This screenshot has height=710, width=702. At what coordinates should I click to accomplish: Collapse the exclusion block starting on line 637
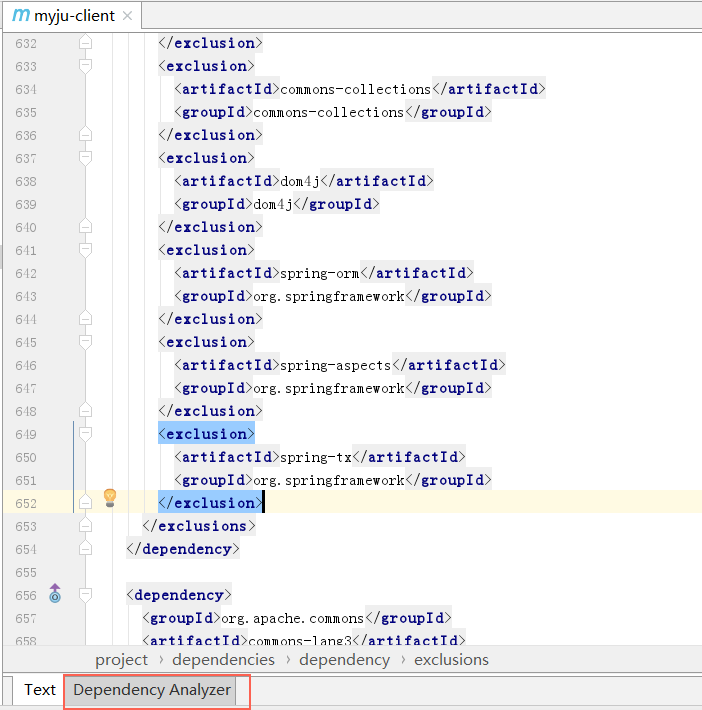(x=85, y=158)
